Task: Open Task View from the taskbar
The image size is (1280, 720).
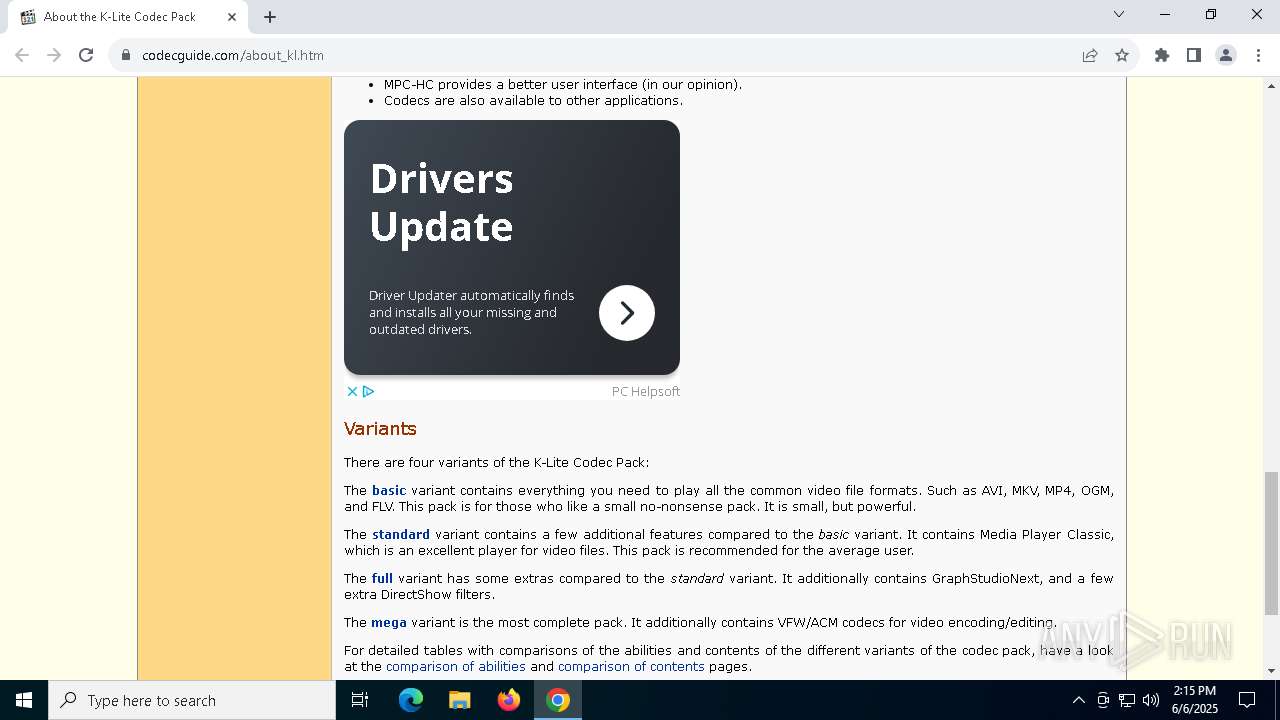Action: point(360,700)
